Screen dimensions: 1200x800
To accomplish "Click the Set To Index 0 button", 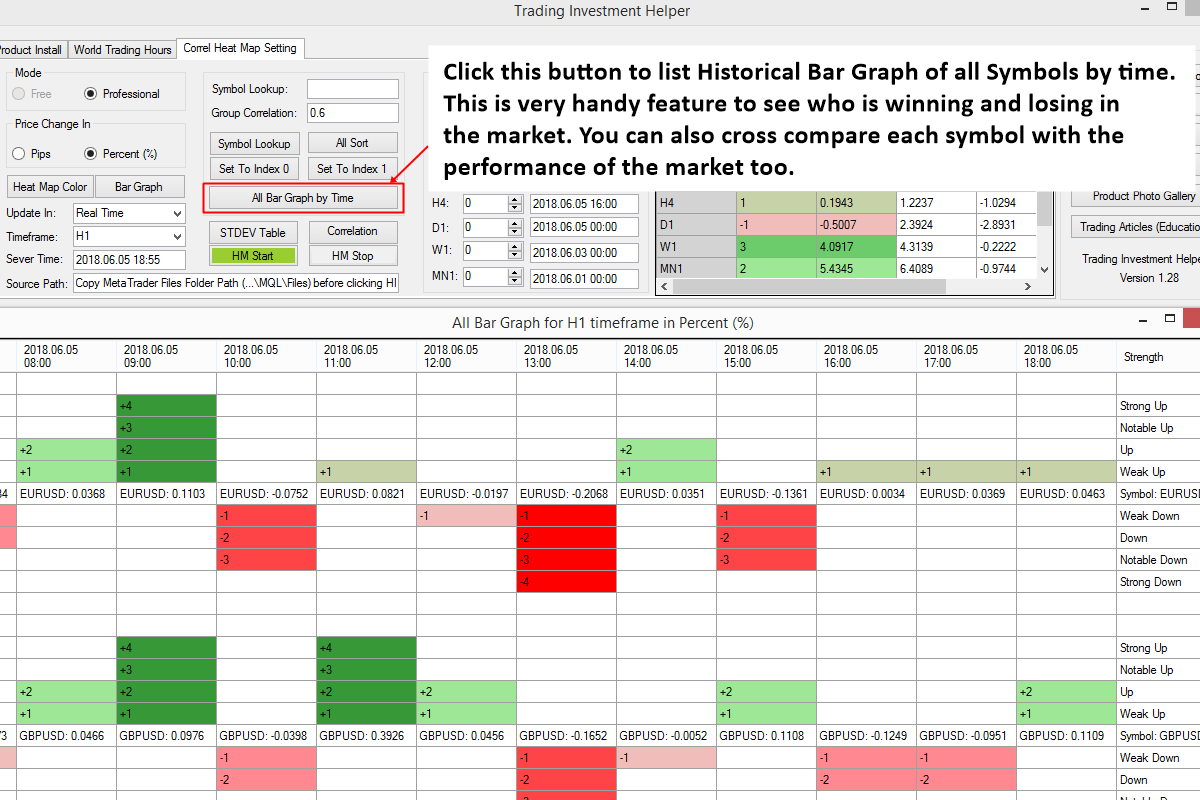I will click(254, 168).
